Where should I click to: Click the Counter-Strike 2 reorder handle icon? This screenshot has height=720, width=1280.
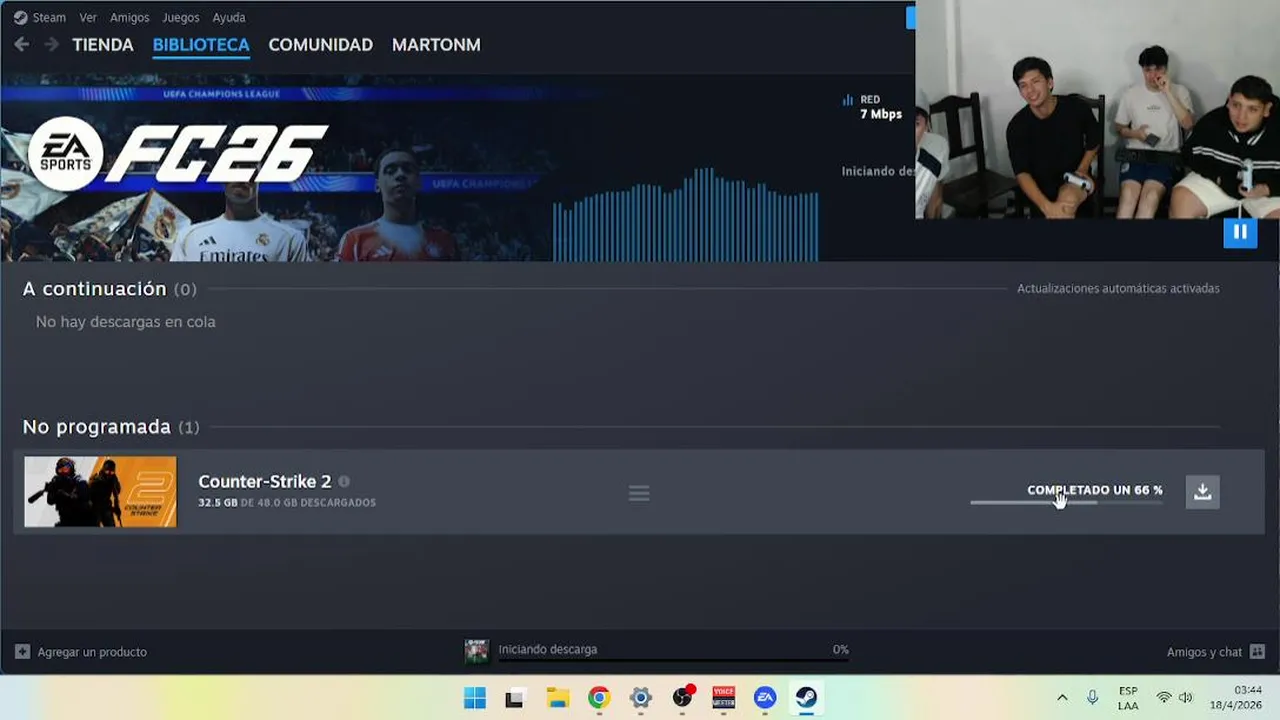click(639, 493)
